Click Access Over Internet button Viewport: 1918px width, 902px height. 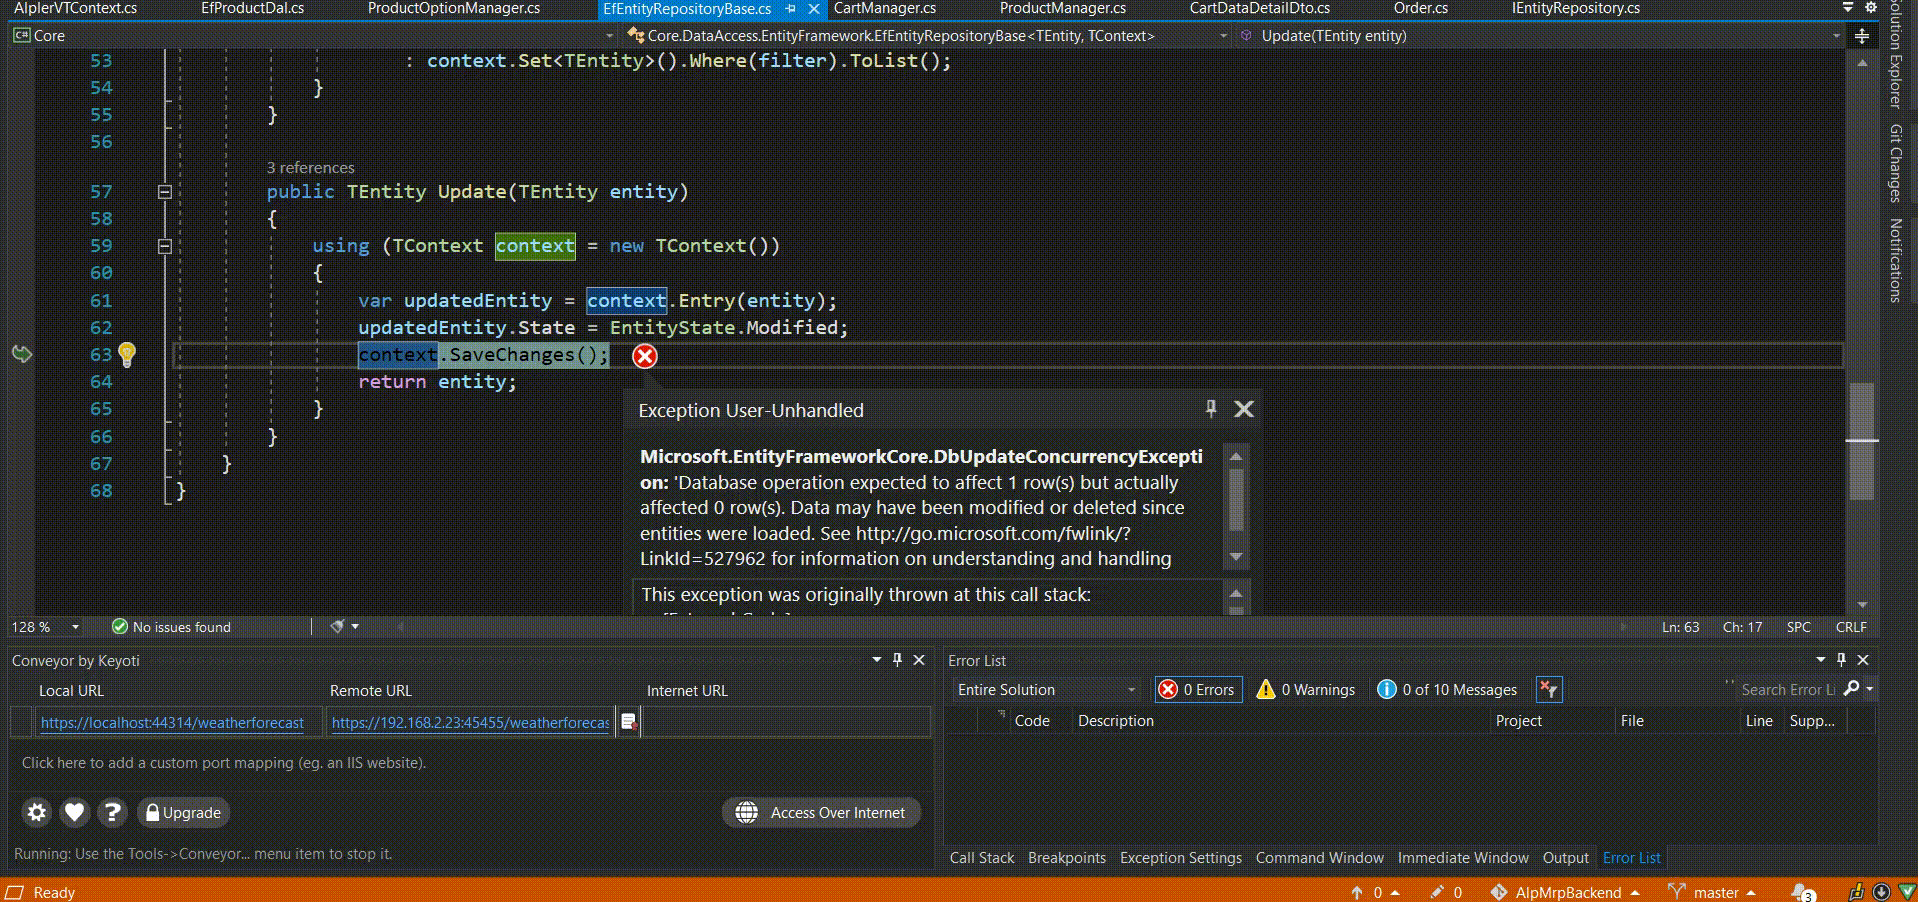coord(821,812)
